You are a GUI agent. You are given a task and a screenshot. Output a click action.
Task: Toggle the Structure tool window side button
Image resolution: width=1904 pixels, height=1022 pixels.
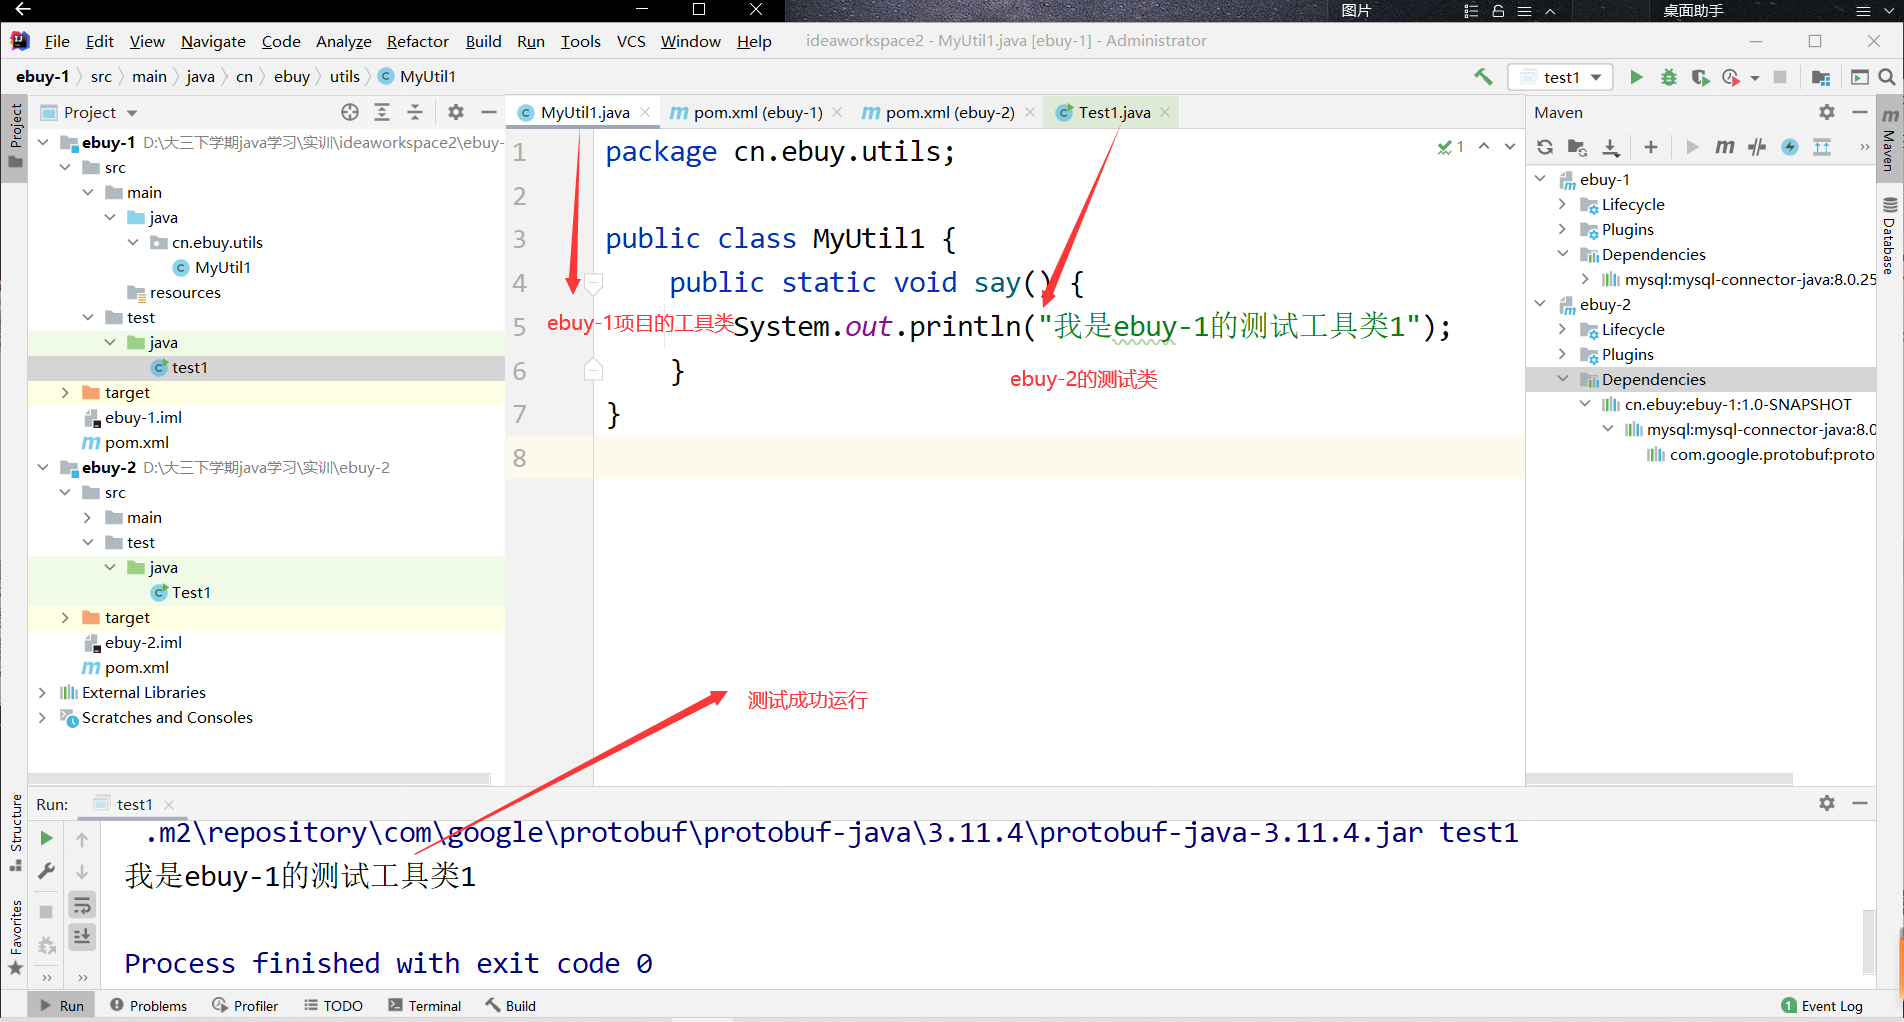[x=15, y=832]
